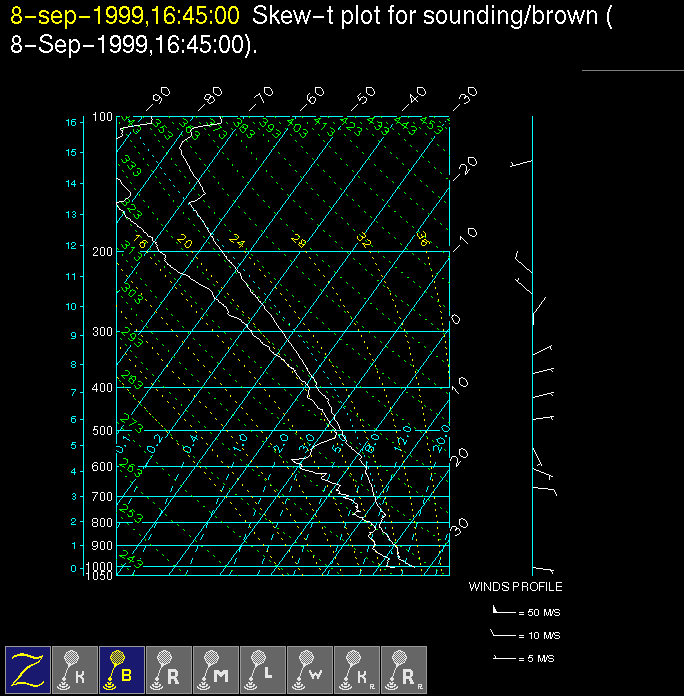Select the highlighted B sounding balloon icon

click(122, 669)
